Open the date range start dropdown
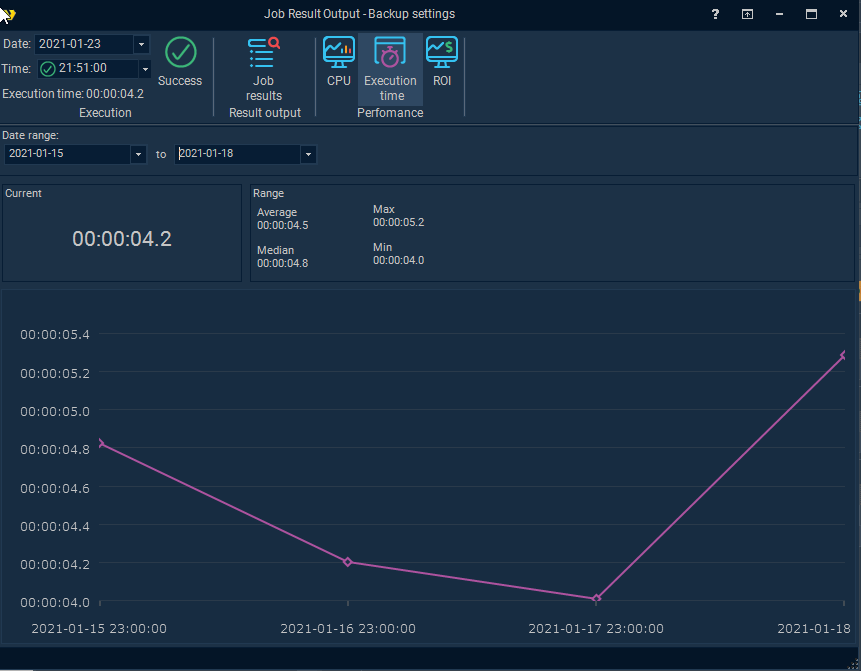This screenshot has height=671, width=861. (x=138, y=155)
